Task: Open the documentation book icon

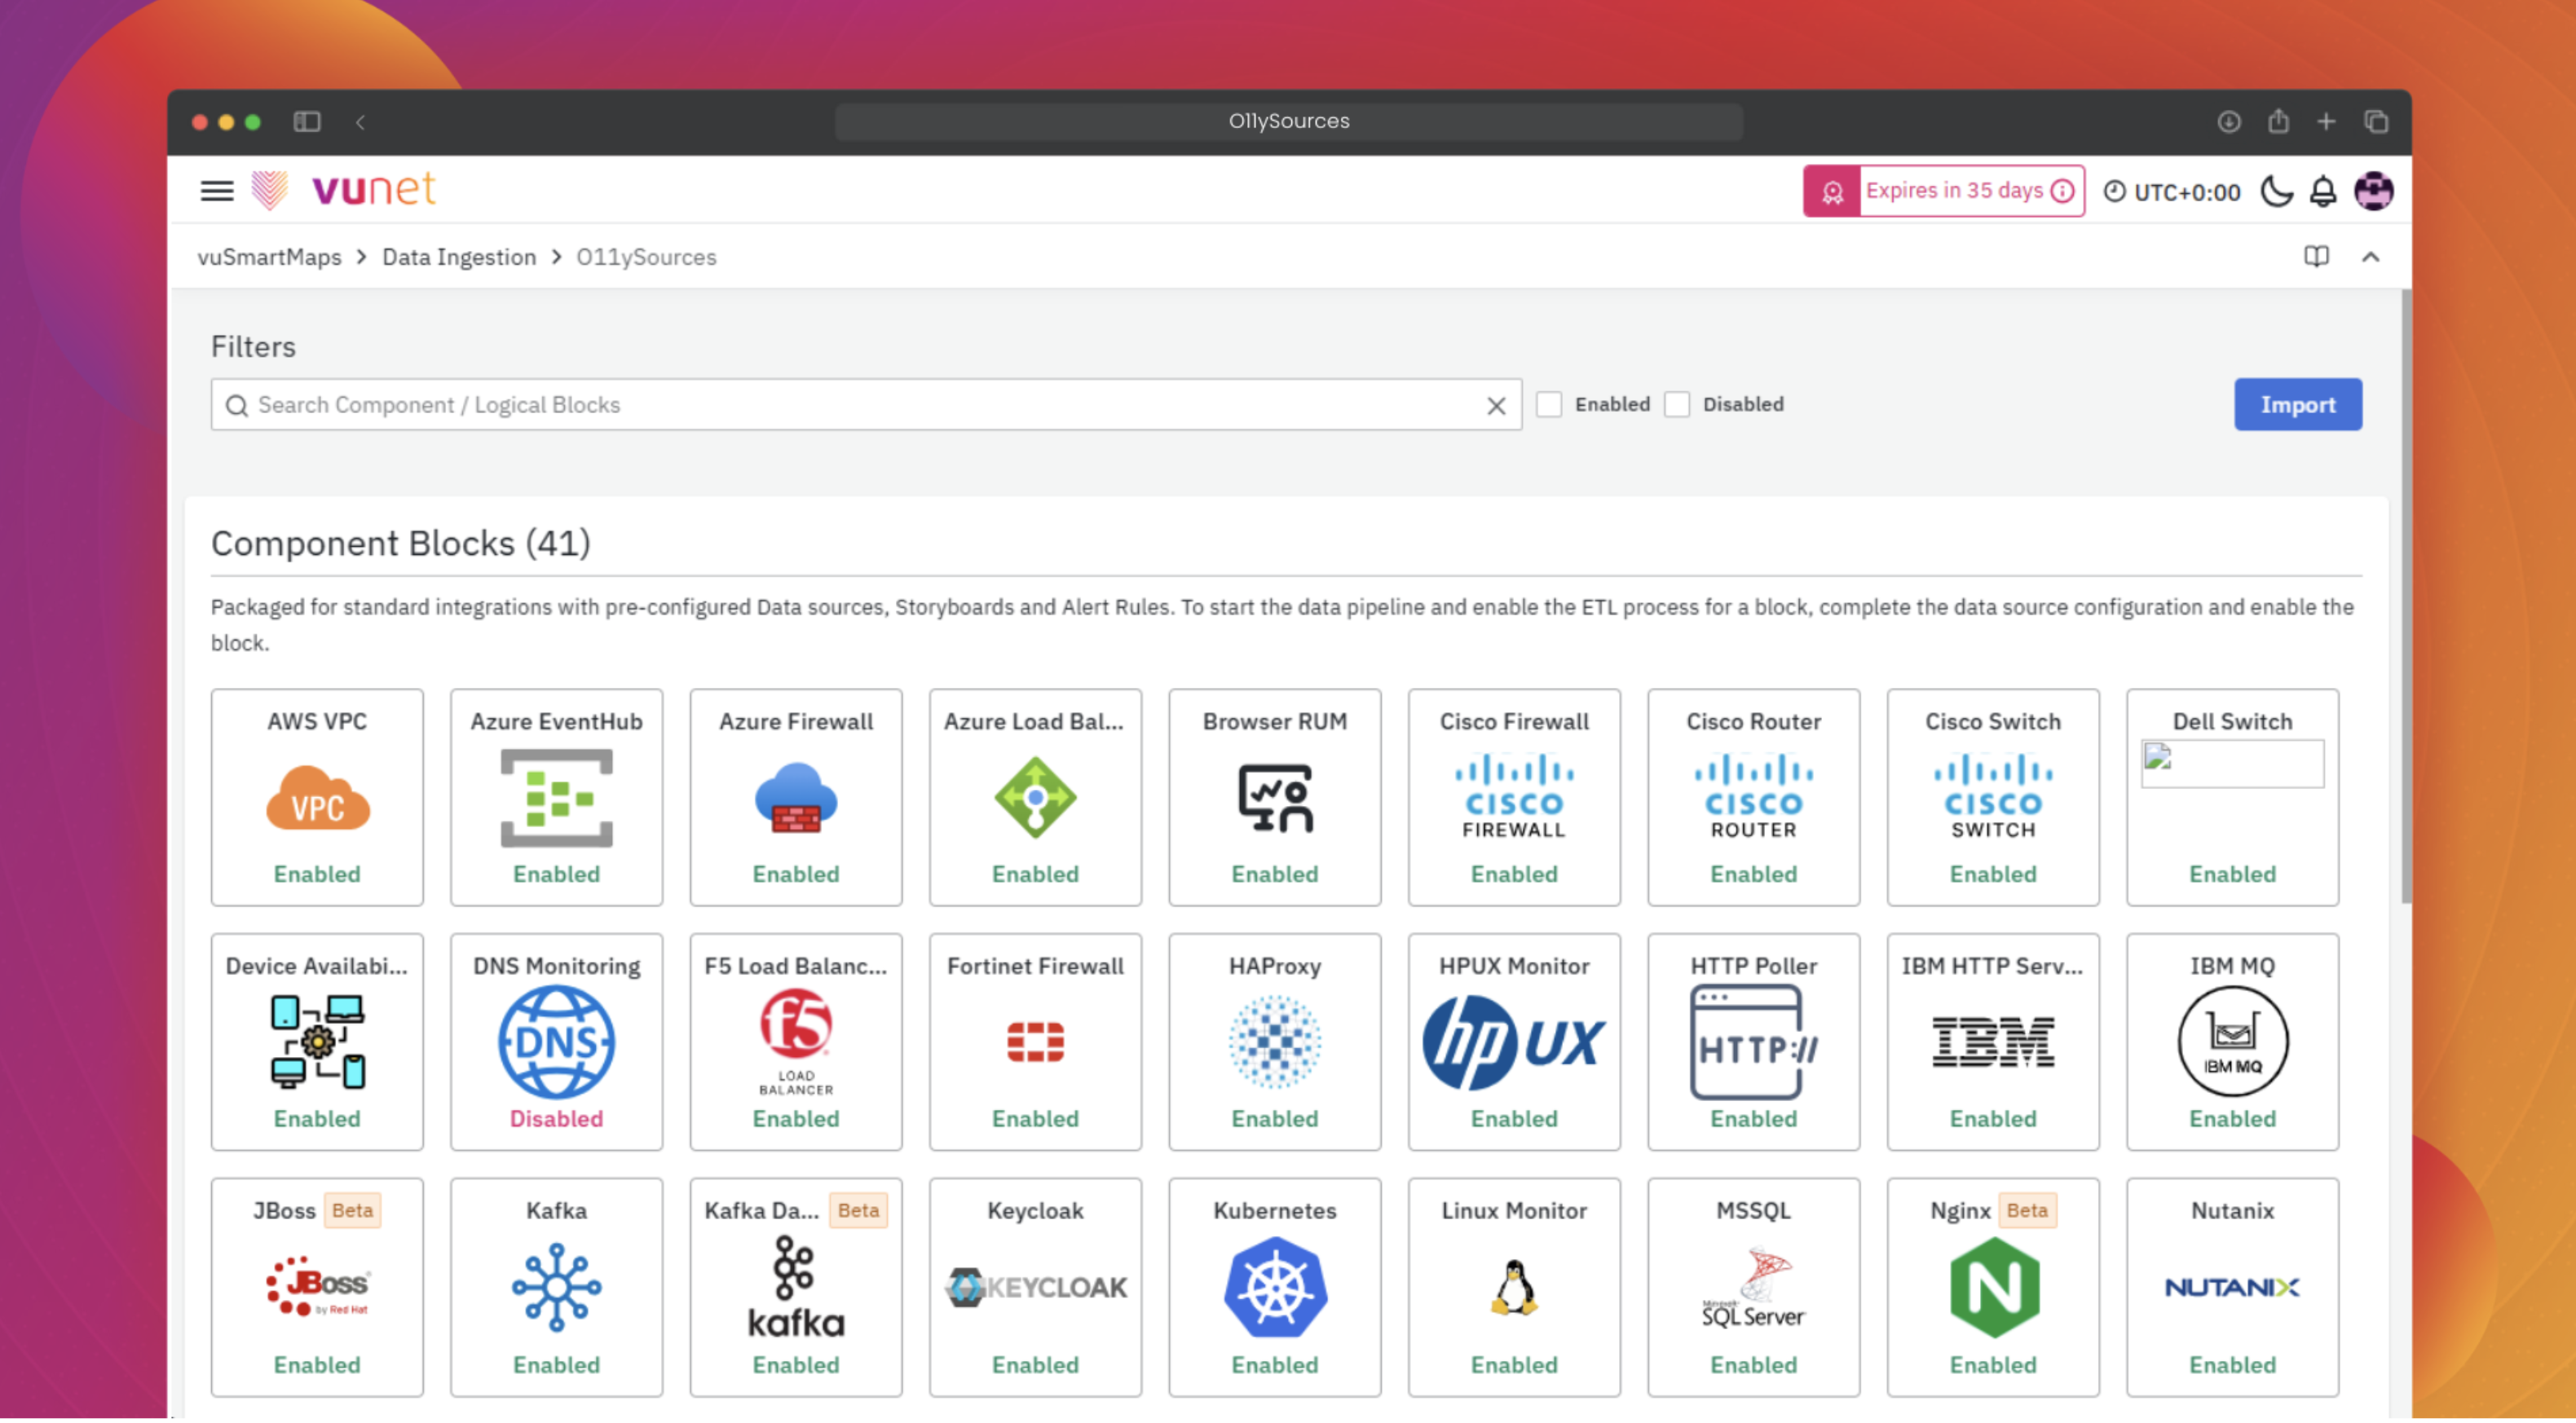Action: point(2316,257)
